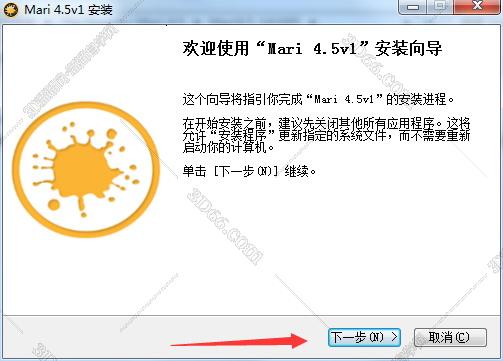
Task: Click the 下一步(N) button to continue
Action: [364, 337]
